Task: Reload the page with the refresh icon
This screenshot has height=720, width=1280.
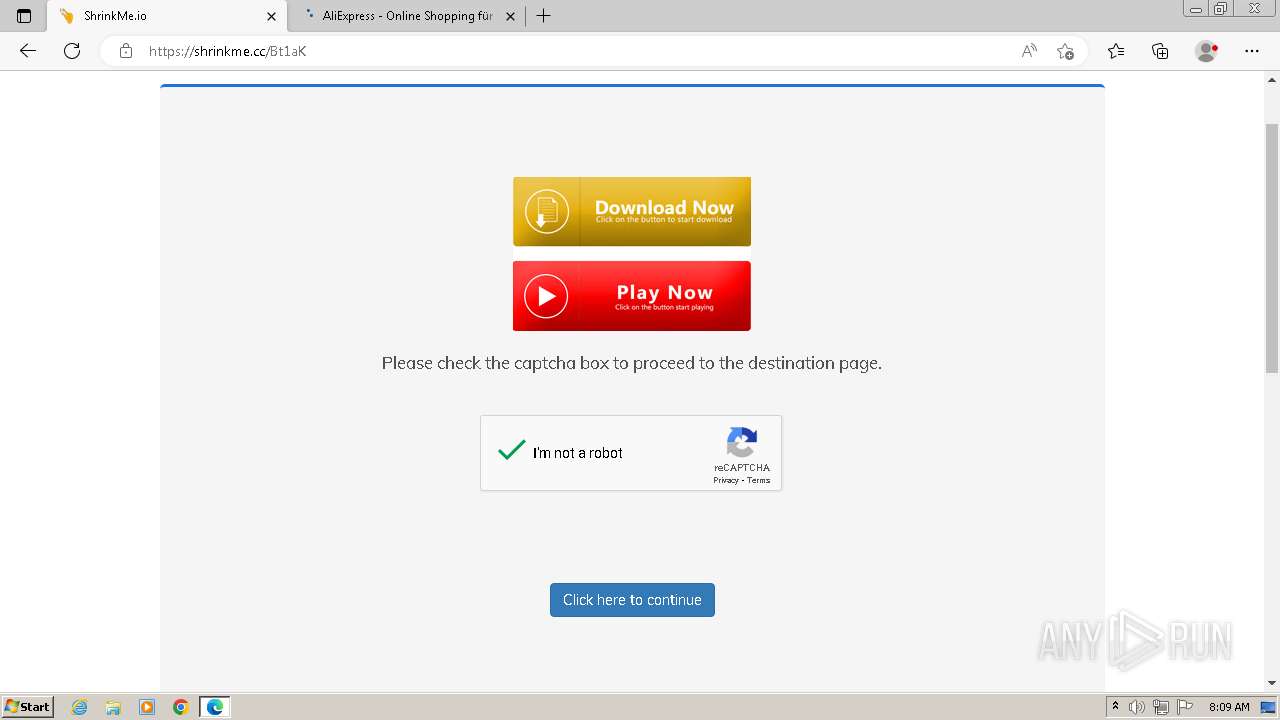Action: [x=72, y=51]
